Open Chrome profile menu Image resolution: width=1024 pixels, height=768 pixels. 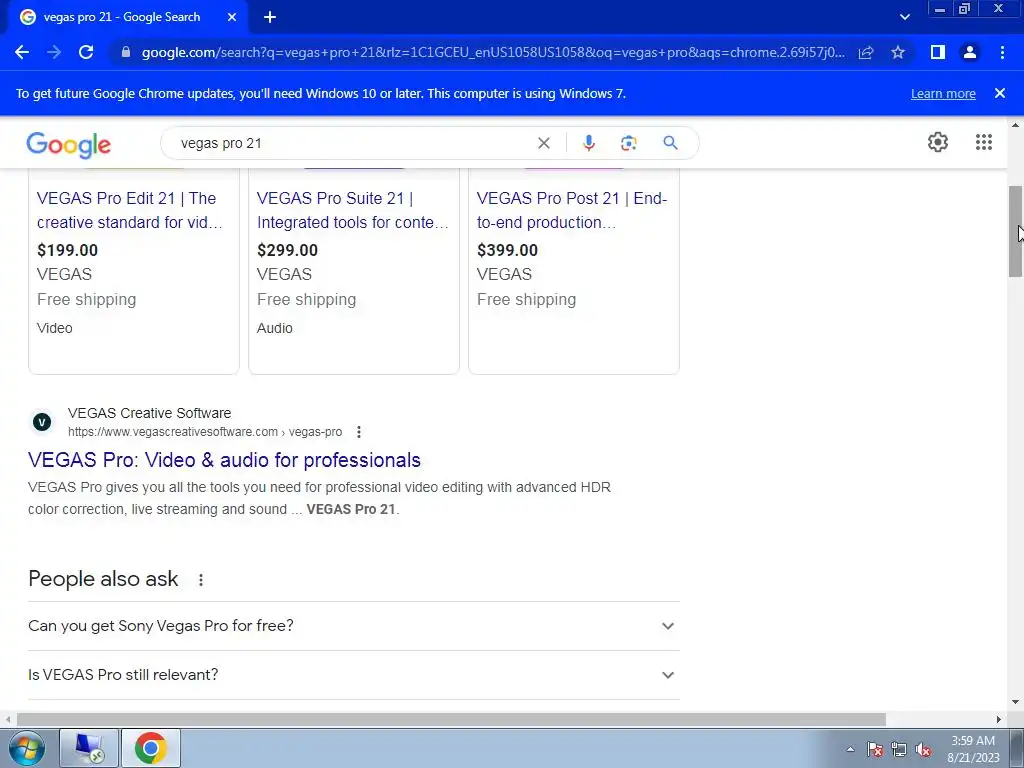970,52
